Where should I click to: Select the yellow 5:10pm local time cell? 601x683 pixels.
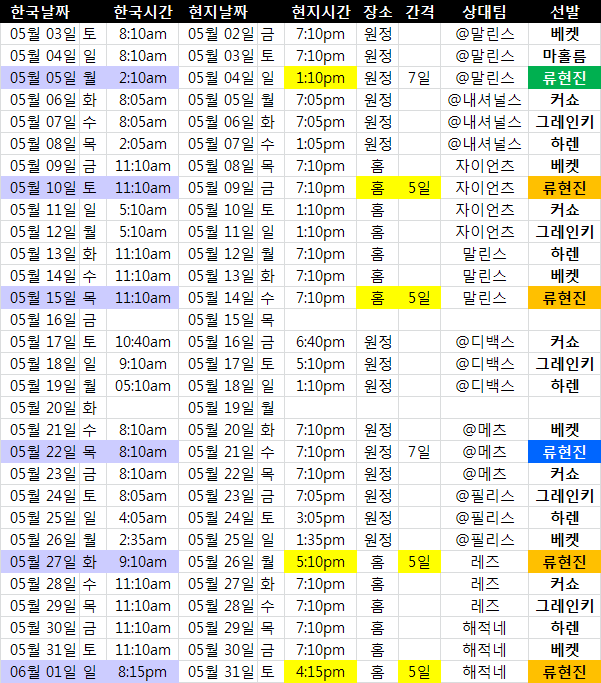coord(321,562)
